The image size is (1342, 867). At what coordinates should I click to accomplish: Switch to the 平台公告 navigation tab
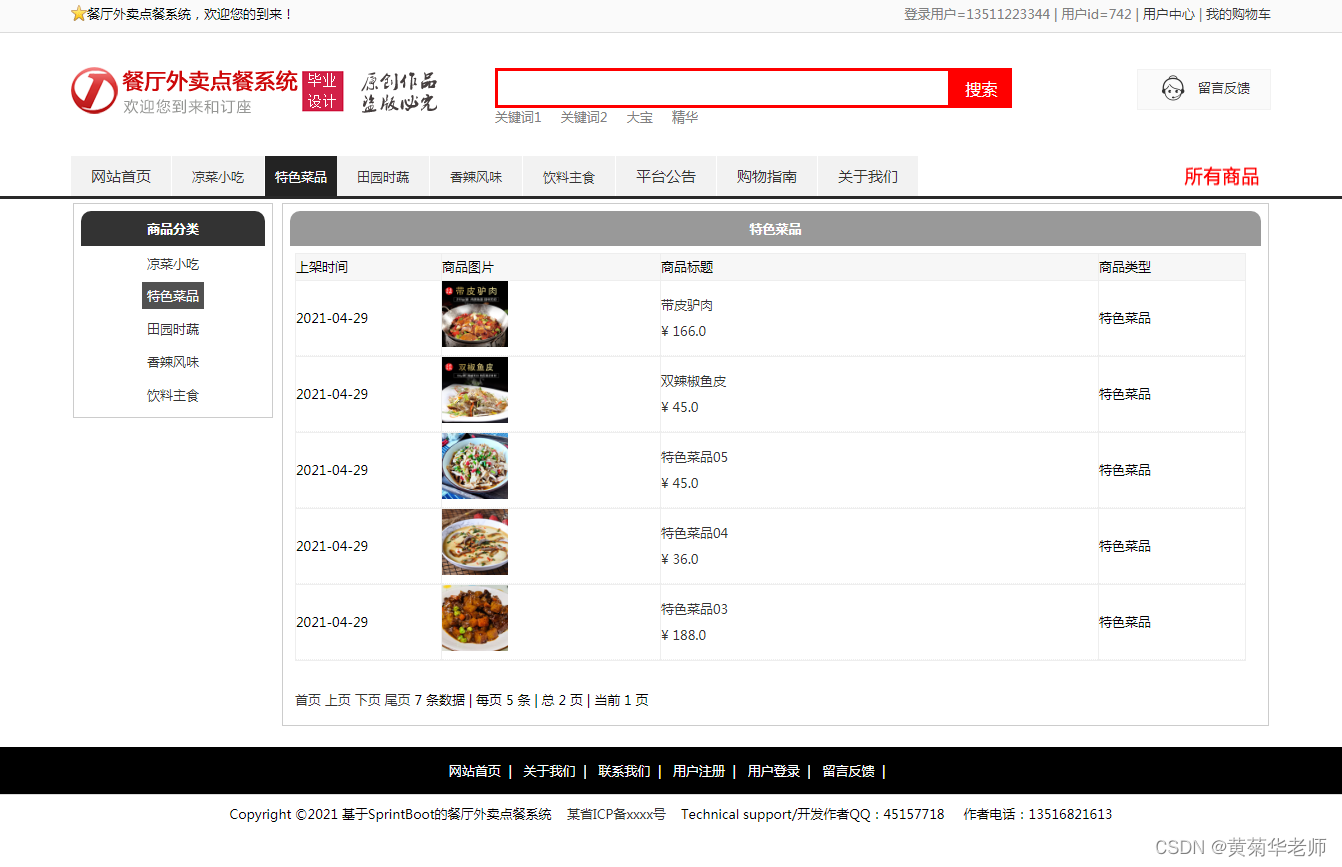click(x=665, y=175)
